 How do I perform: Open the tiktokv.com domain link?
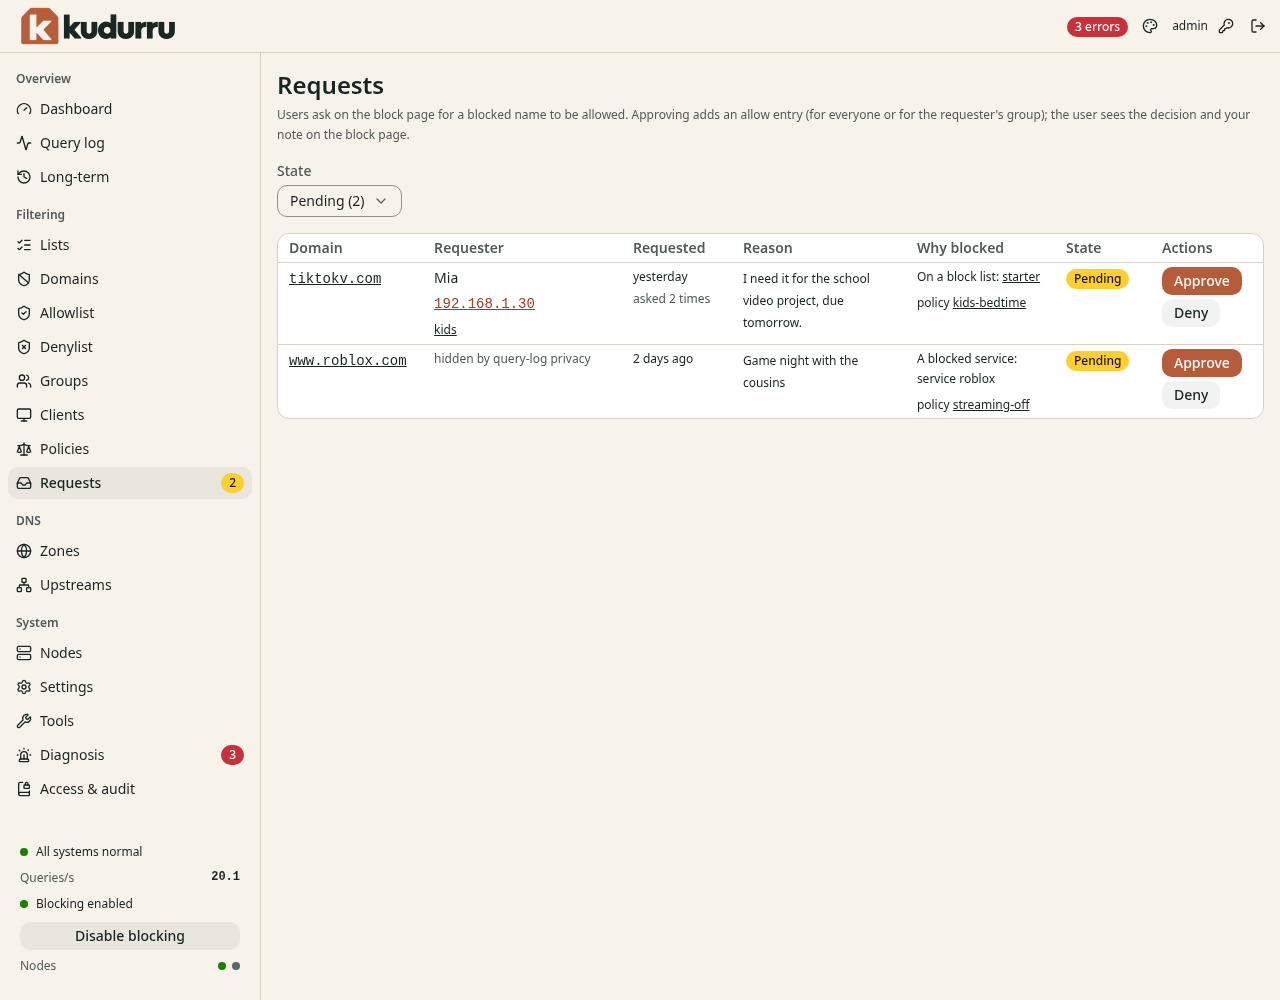[x=335, y=279]
